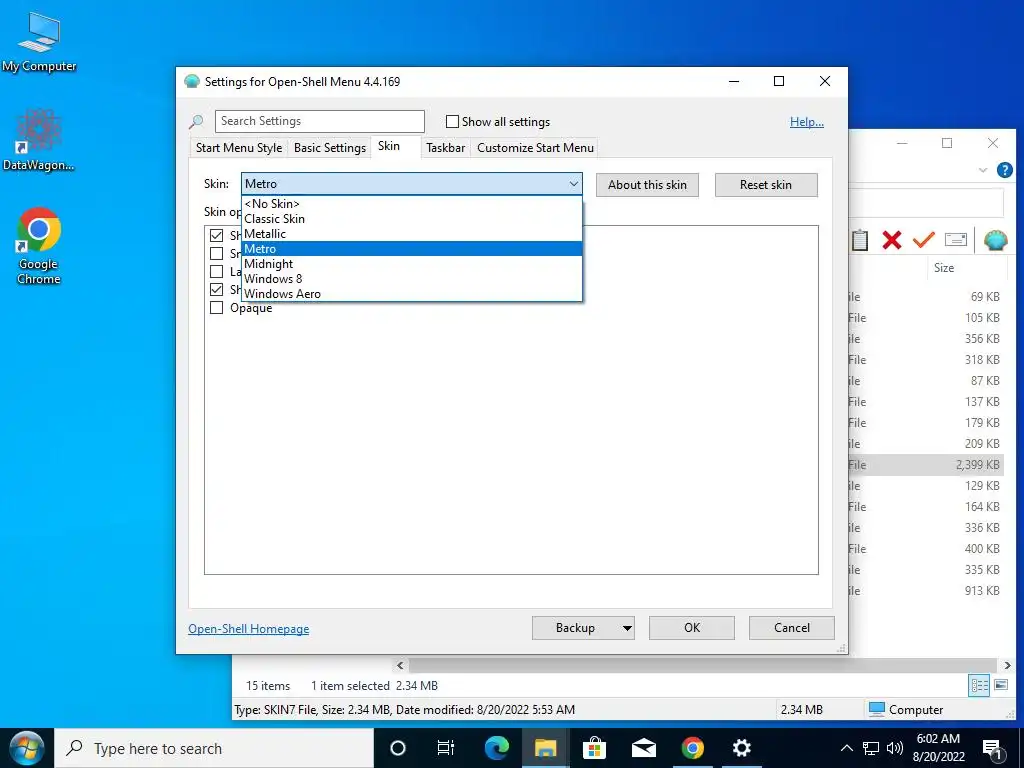Expand the Explorer ribbon chevron

[983, 170]
